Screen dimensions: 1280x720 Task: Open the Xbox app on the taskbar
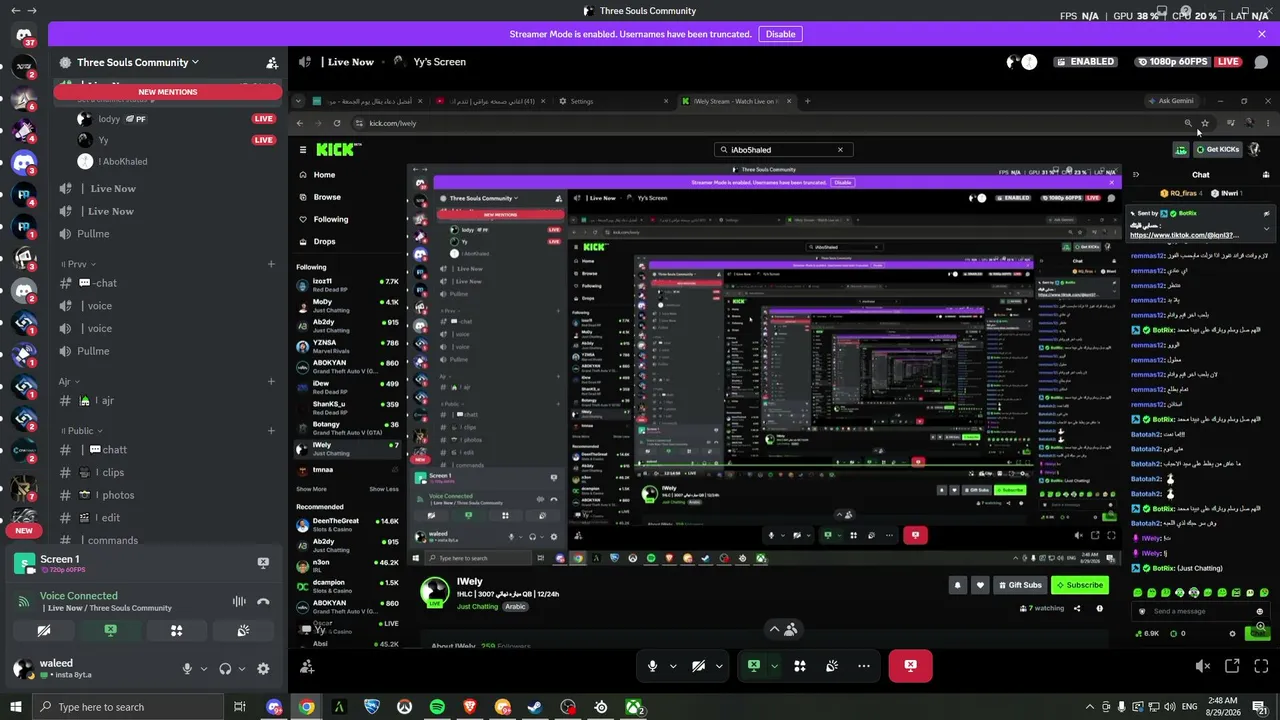[634, 707]
